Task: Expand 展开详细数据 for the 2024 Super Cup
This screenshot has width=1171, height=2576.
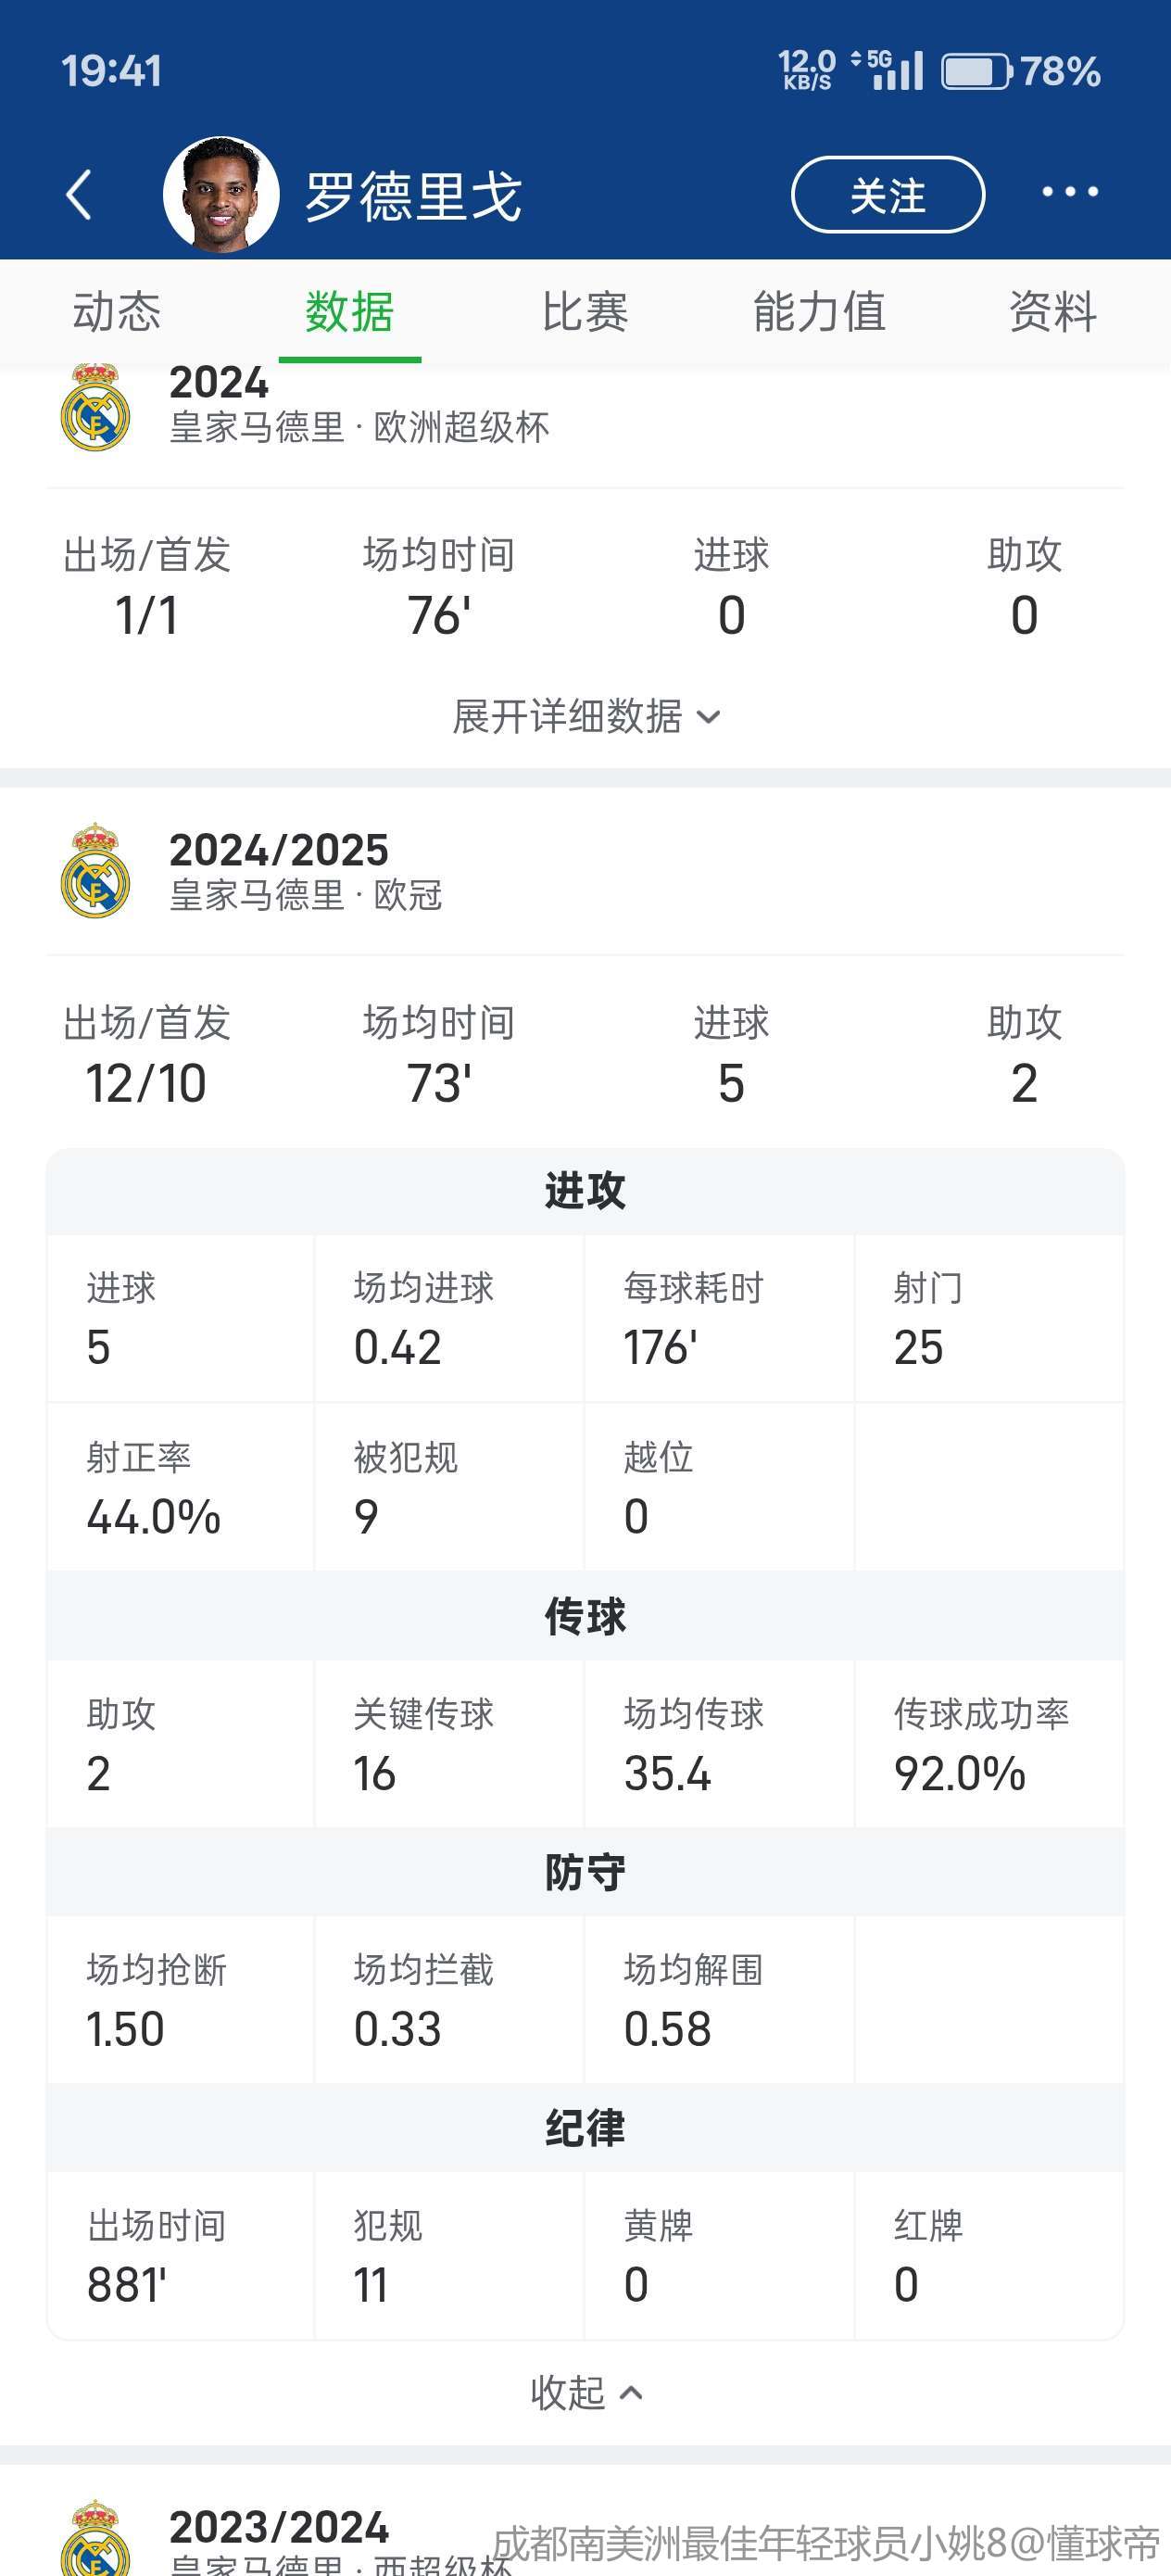Action: click(585, 716)
